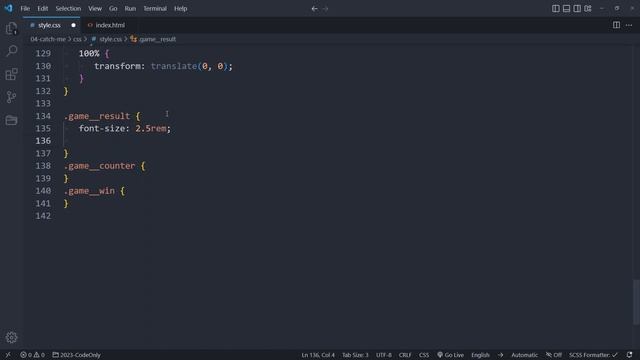The width and height of the screenshot is (640, 360).
Task: Split the editor to the right
Action: 616,25
